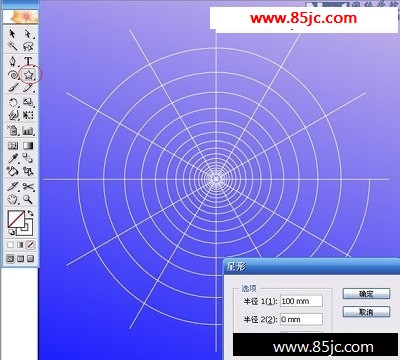Viewport: 400px width, 360px height.
Task: Click the 半径 2 input field
Action: pos(301,319)
